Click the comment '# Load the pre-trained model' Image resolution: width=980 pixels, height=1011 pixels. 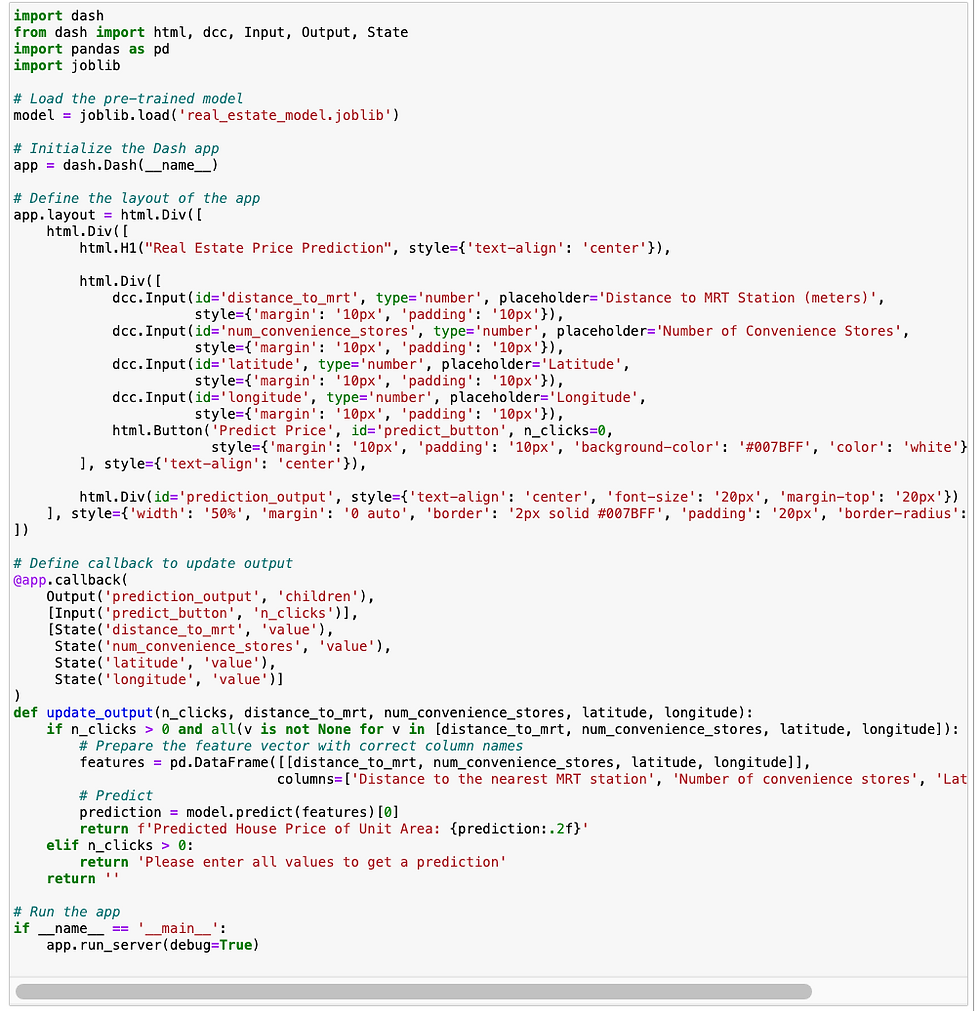pyautogui.click(x=128, y=99)
